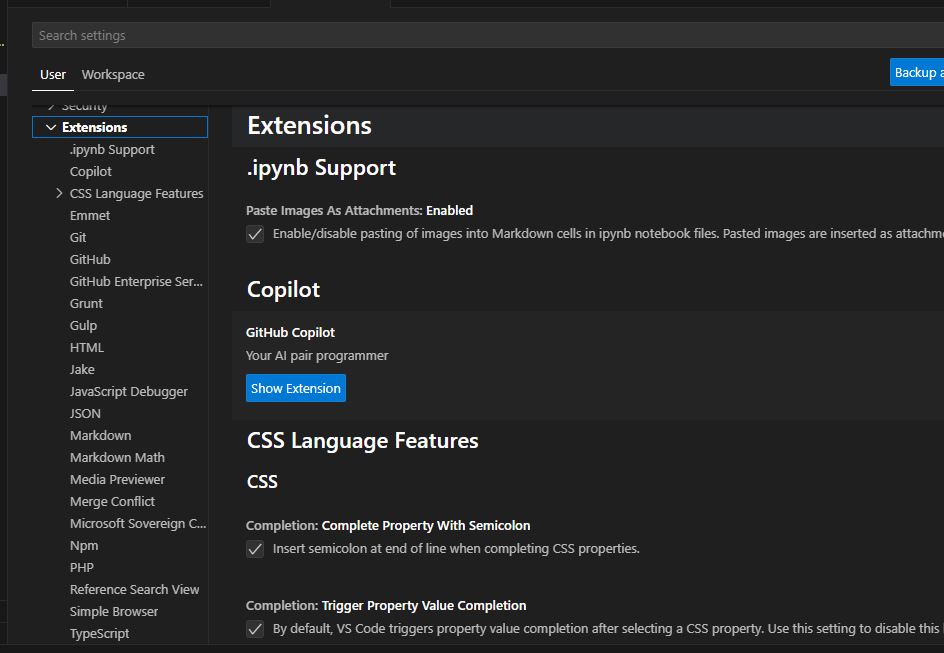Viewport: 944px width, 653px height.
Task: Click the CSS Language Features heading
Action: (x=362, y=441)
